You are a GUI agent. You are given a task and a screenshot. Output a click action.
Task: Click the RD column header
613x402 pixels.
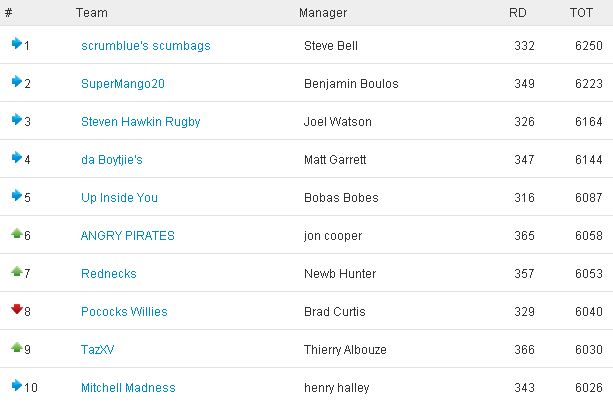(518, 13)
